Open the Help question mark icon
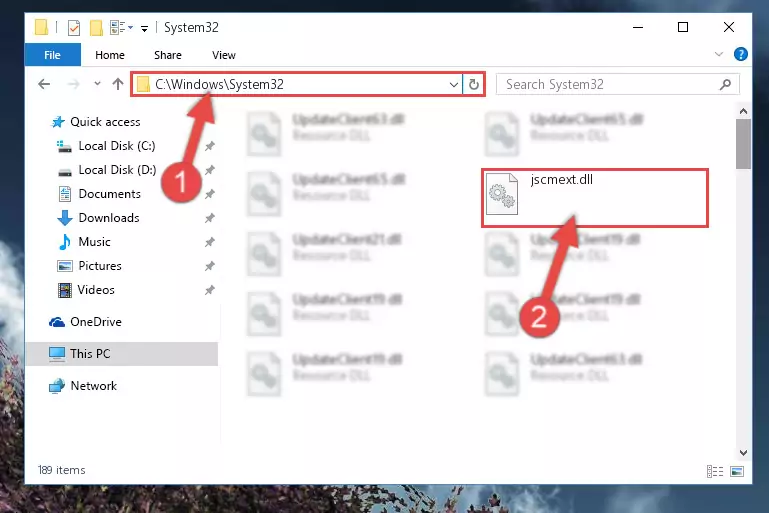 (741, 54)
